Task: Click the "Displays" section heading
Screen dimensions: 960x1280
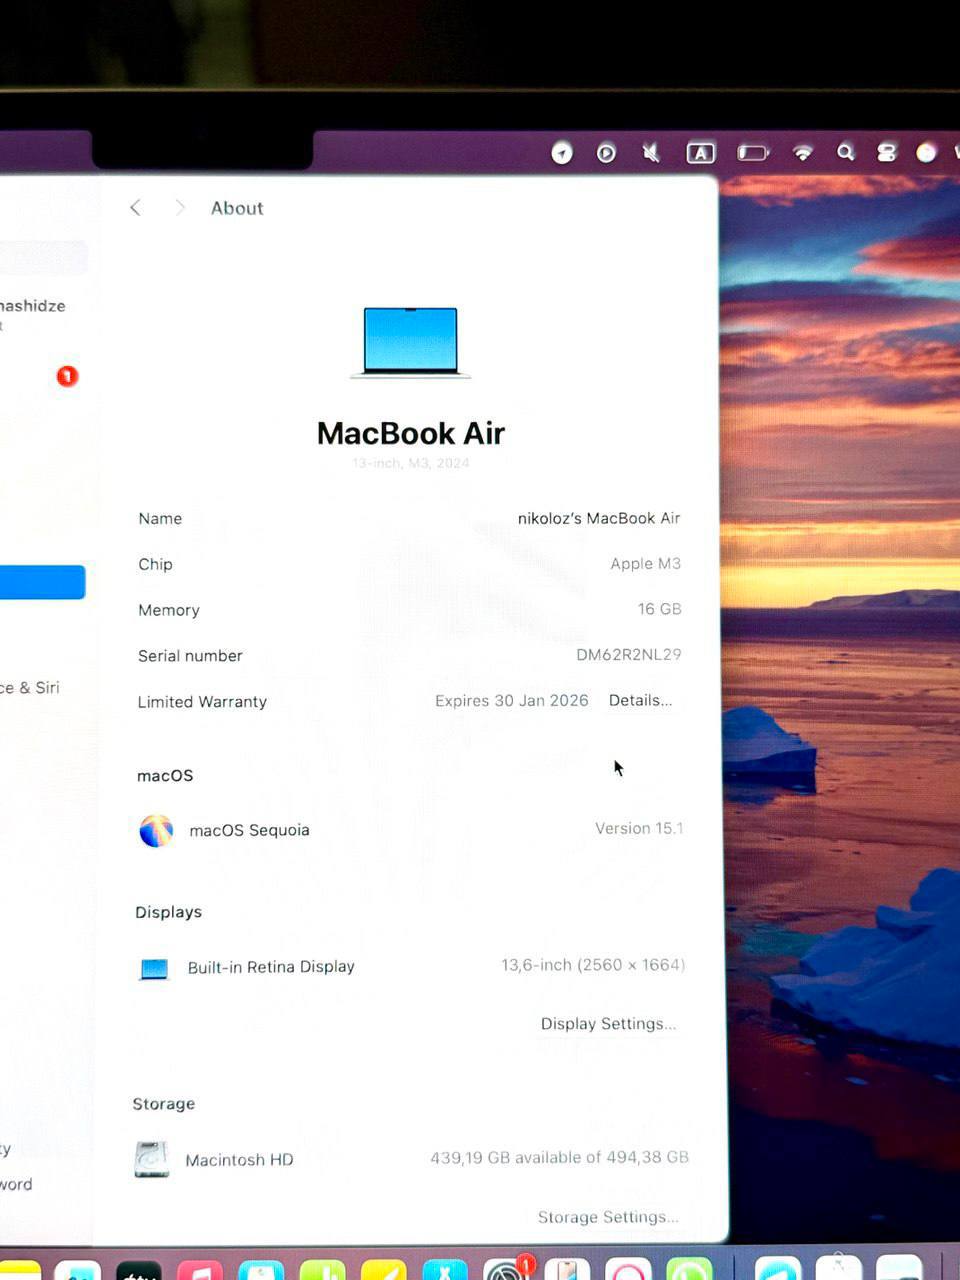Action: click(168, 912)
